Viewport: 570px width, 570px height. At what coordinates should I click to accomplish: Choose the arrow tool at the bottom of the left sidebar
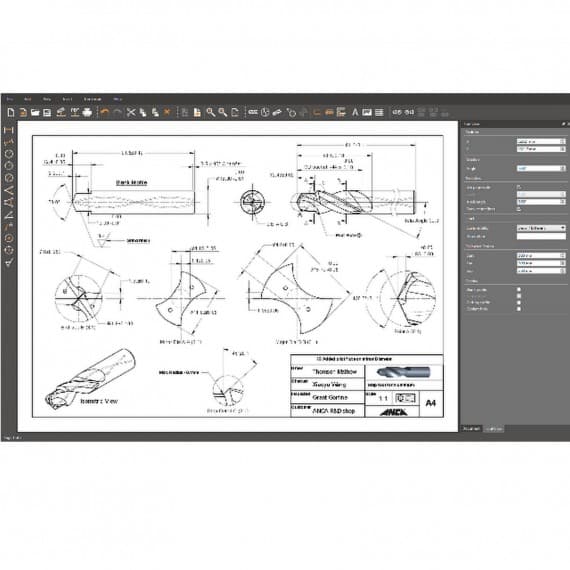click(9, 262)
